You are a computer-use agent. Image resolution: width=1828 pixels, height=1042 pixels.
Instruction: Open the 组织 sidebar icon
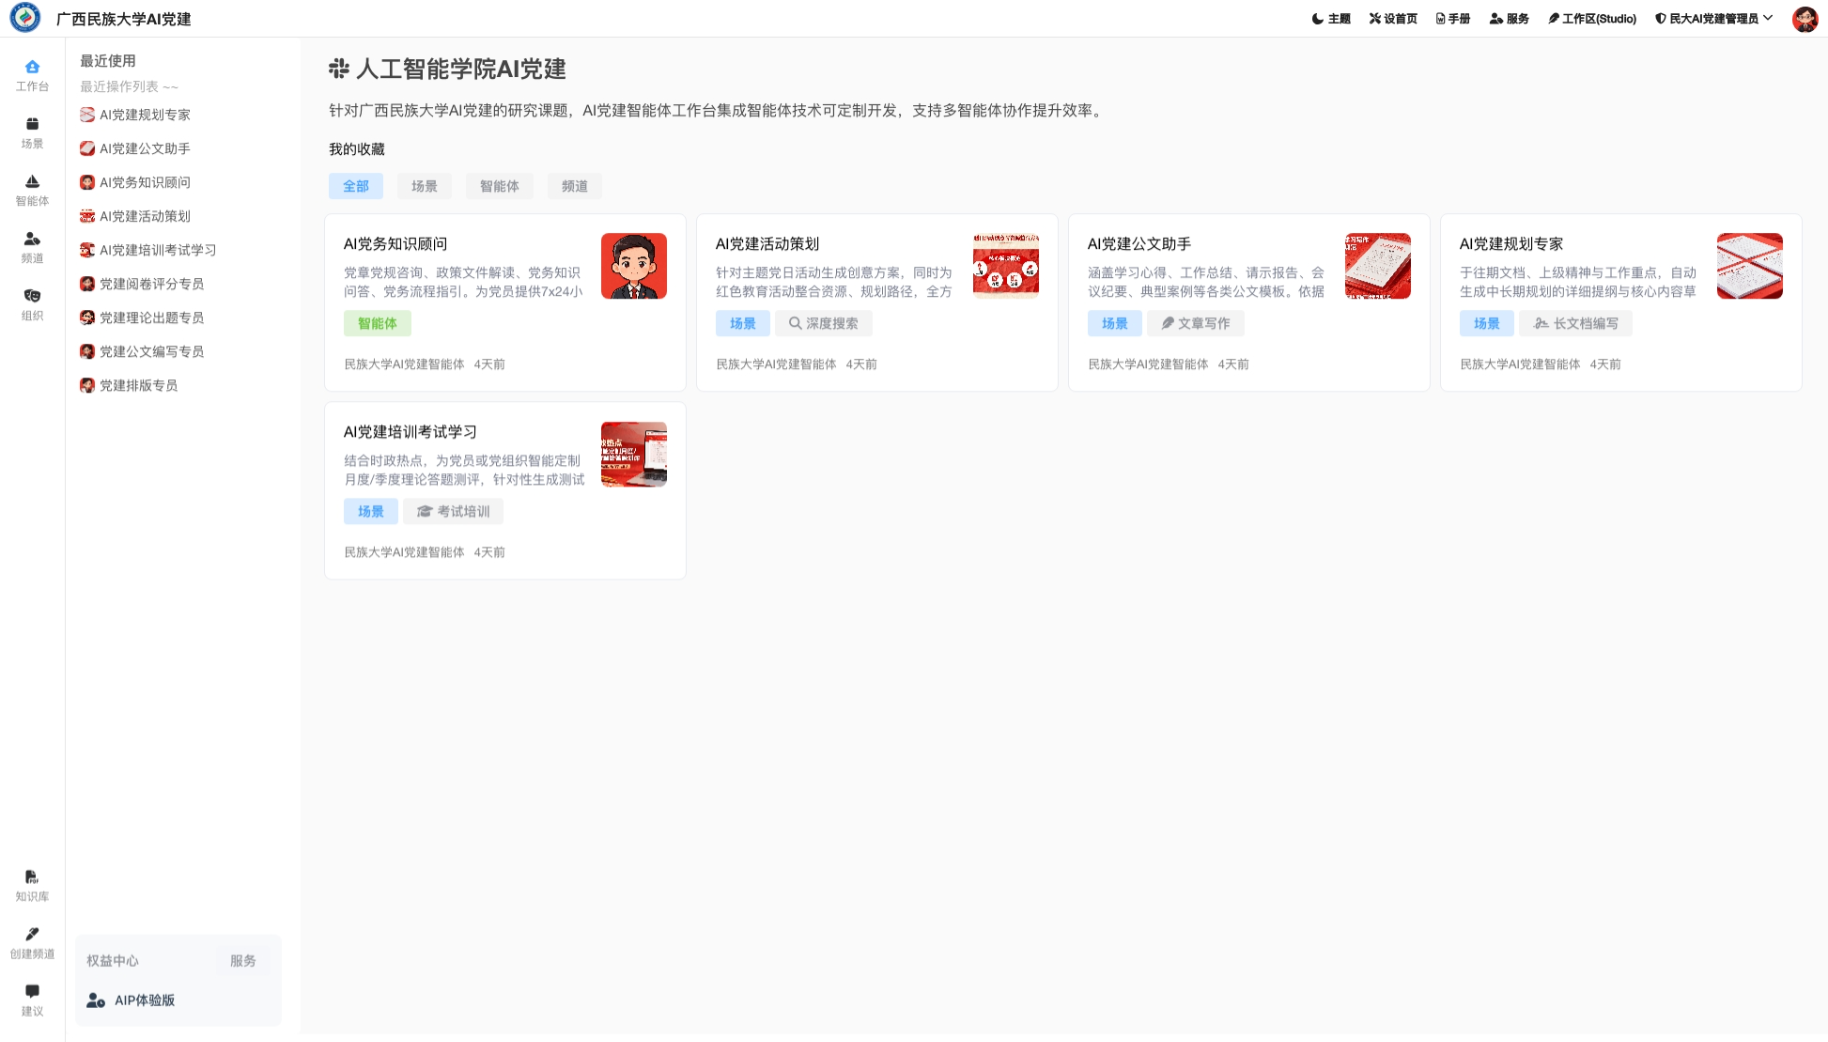[x=32, y=304]
